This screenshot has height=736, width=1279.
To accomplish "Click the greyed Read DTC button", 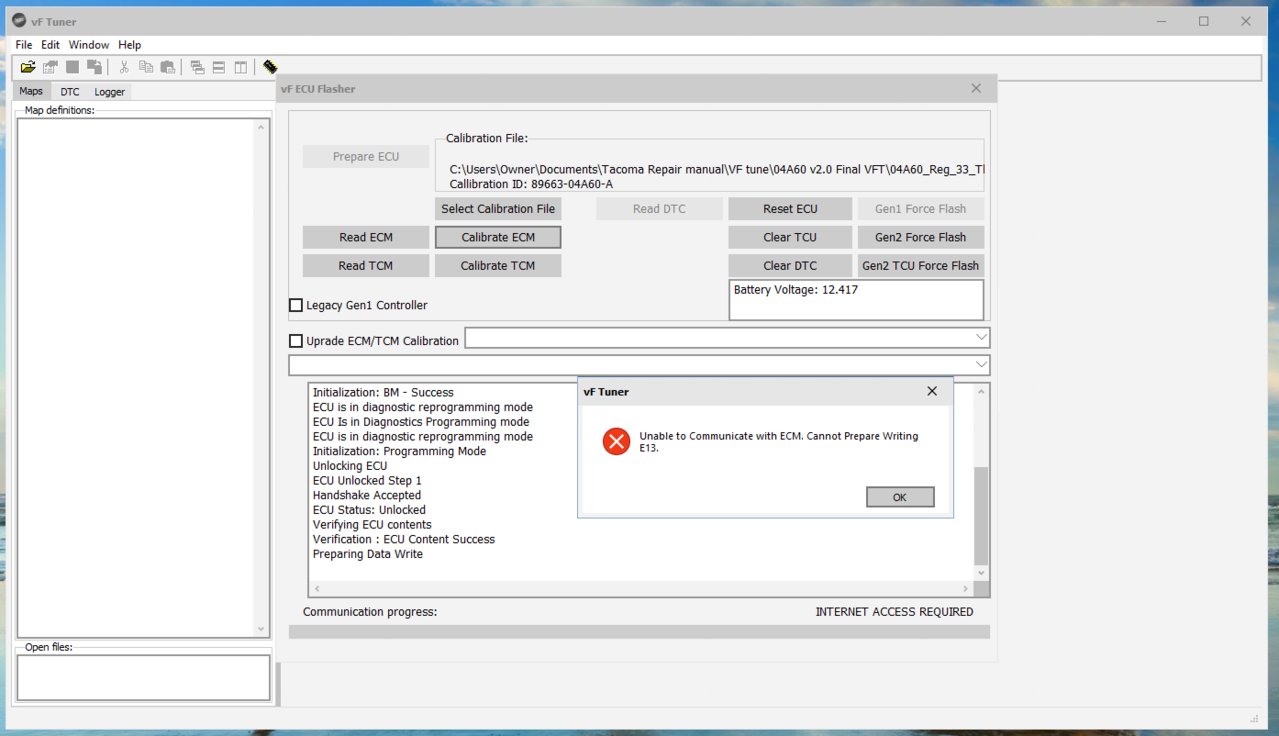I will (660, 209).
